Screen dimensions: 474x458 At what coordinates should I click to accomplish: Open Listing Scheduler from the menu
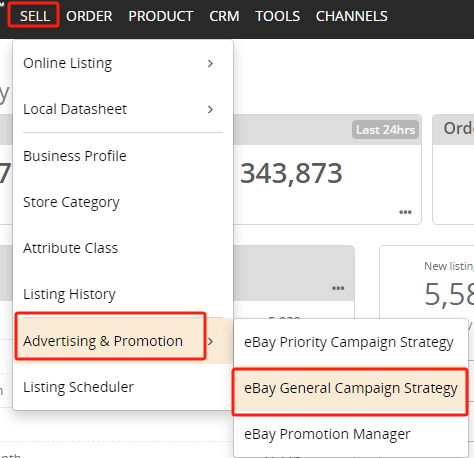[123, 387]
